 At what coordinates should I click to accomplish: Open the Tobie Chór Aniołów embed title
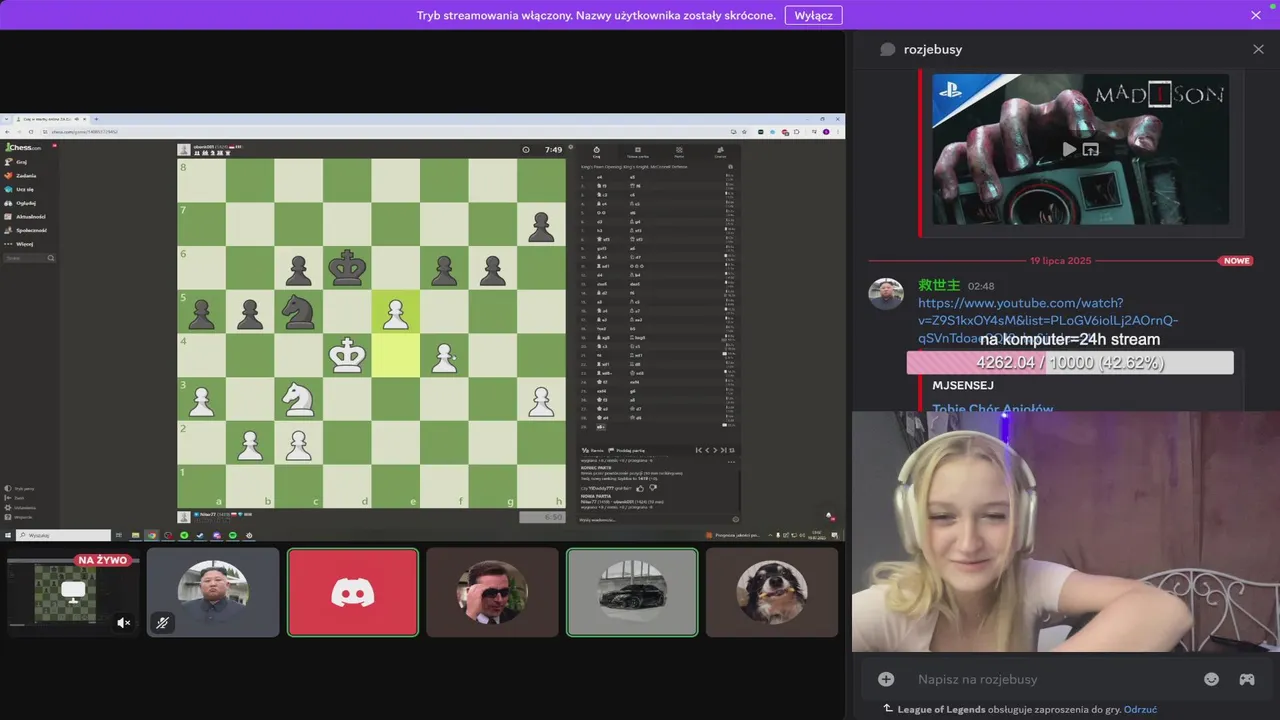(992, 407)
